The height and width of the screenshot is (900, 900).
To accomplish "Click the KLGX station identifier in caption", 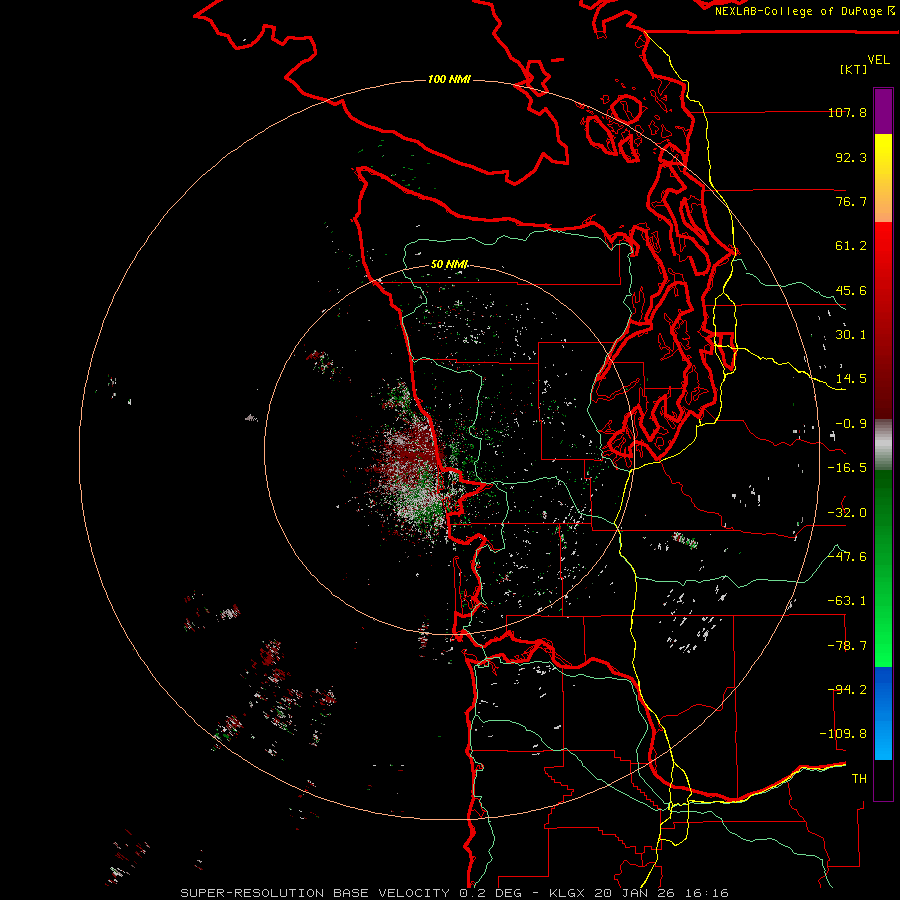I will 568,893.
